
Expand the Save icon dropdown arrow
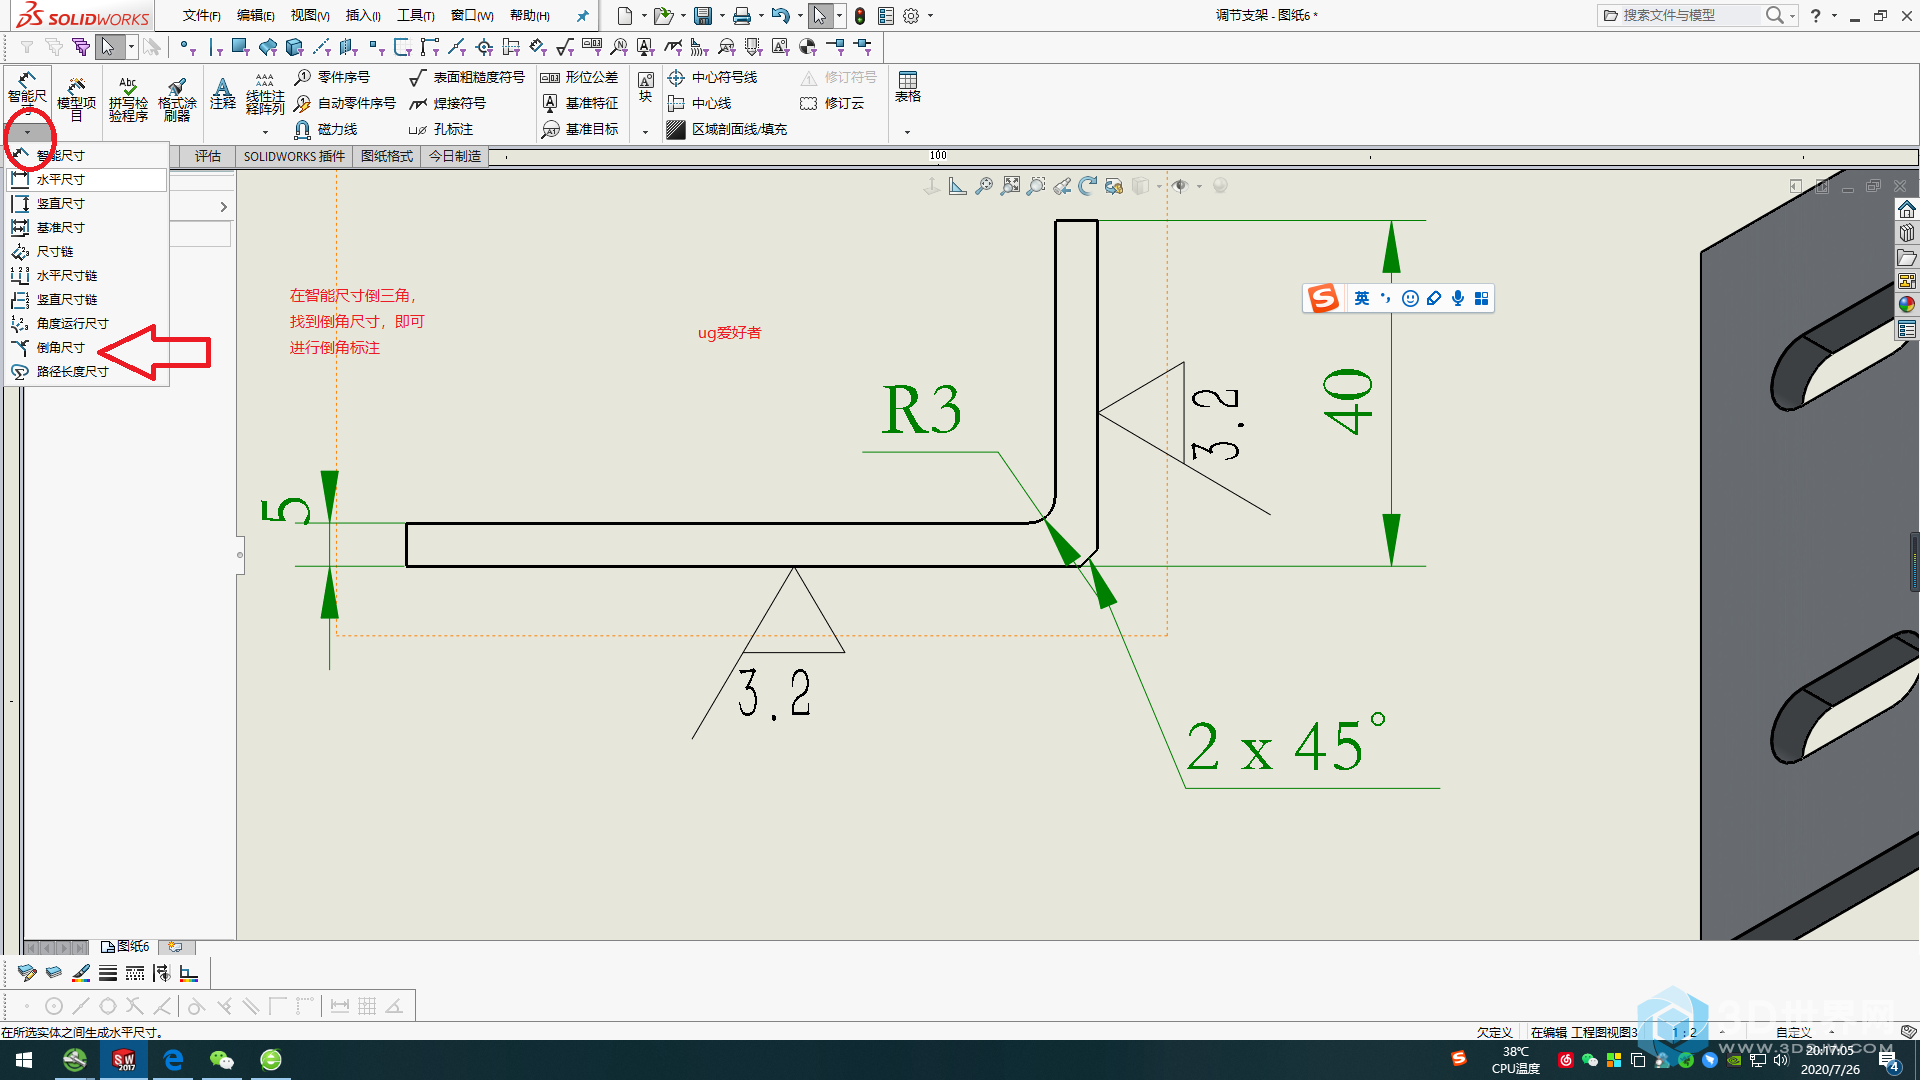click(x=722, y=15)
